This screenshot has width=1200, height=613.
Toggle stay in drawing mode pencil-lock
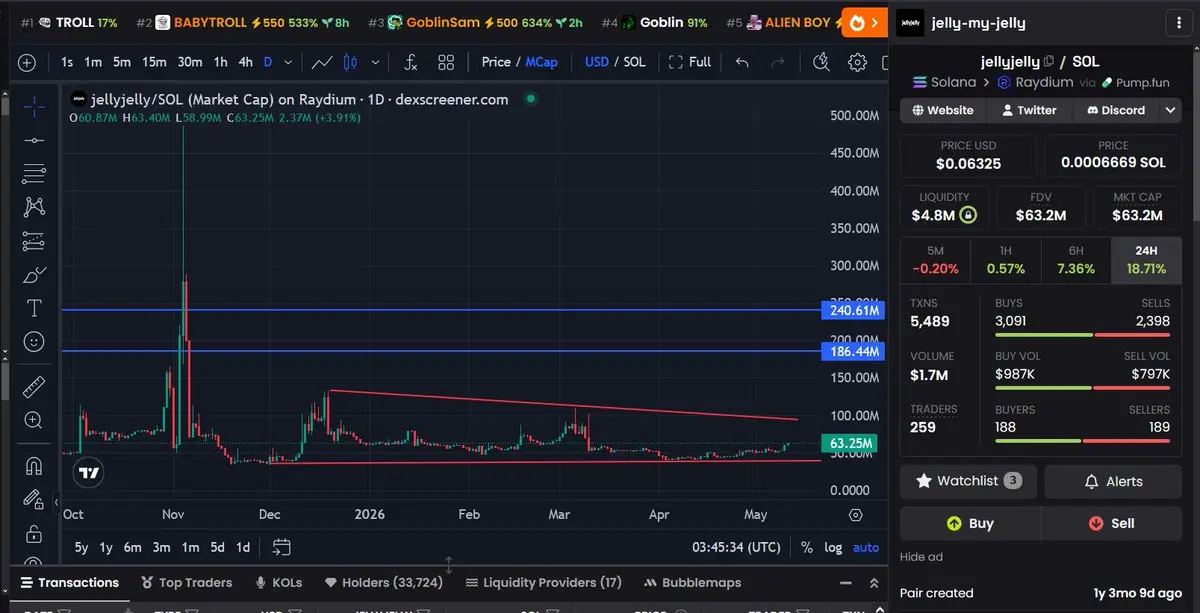click(x=34, y=499)
